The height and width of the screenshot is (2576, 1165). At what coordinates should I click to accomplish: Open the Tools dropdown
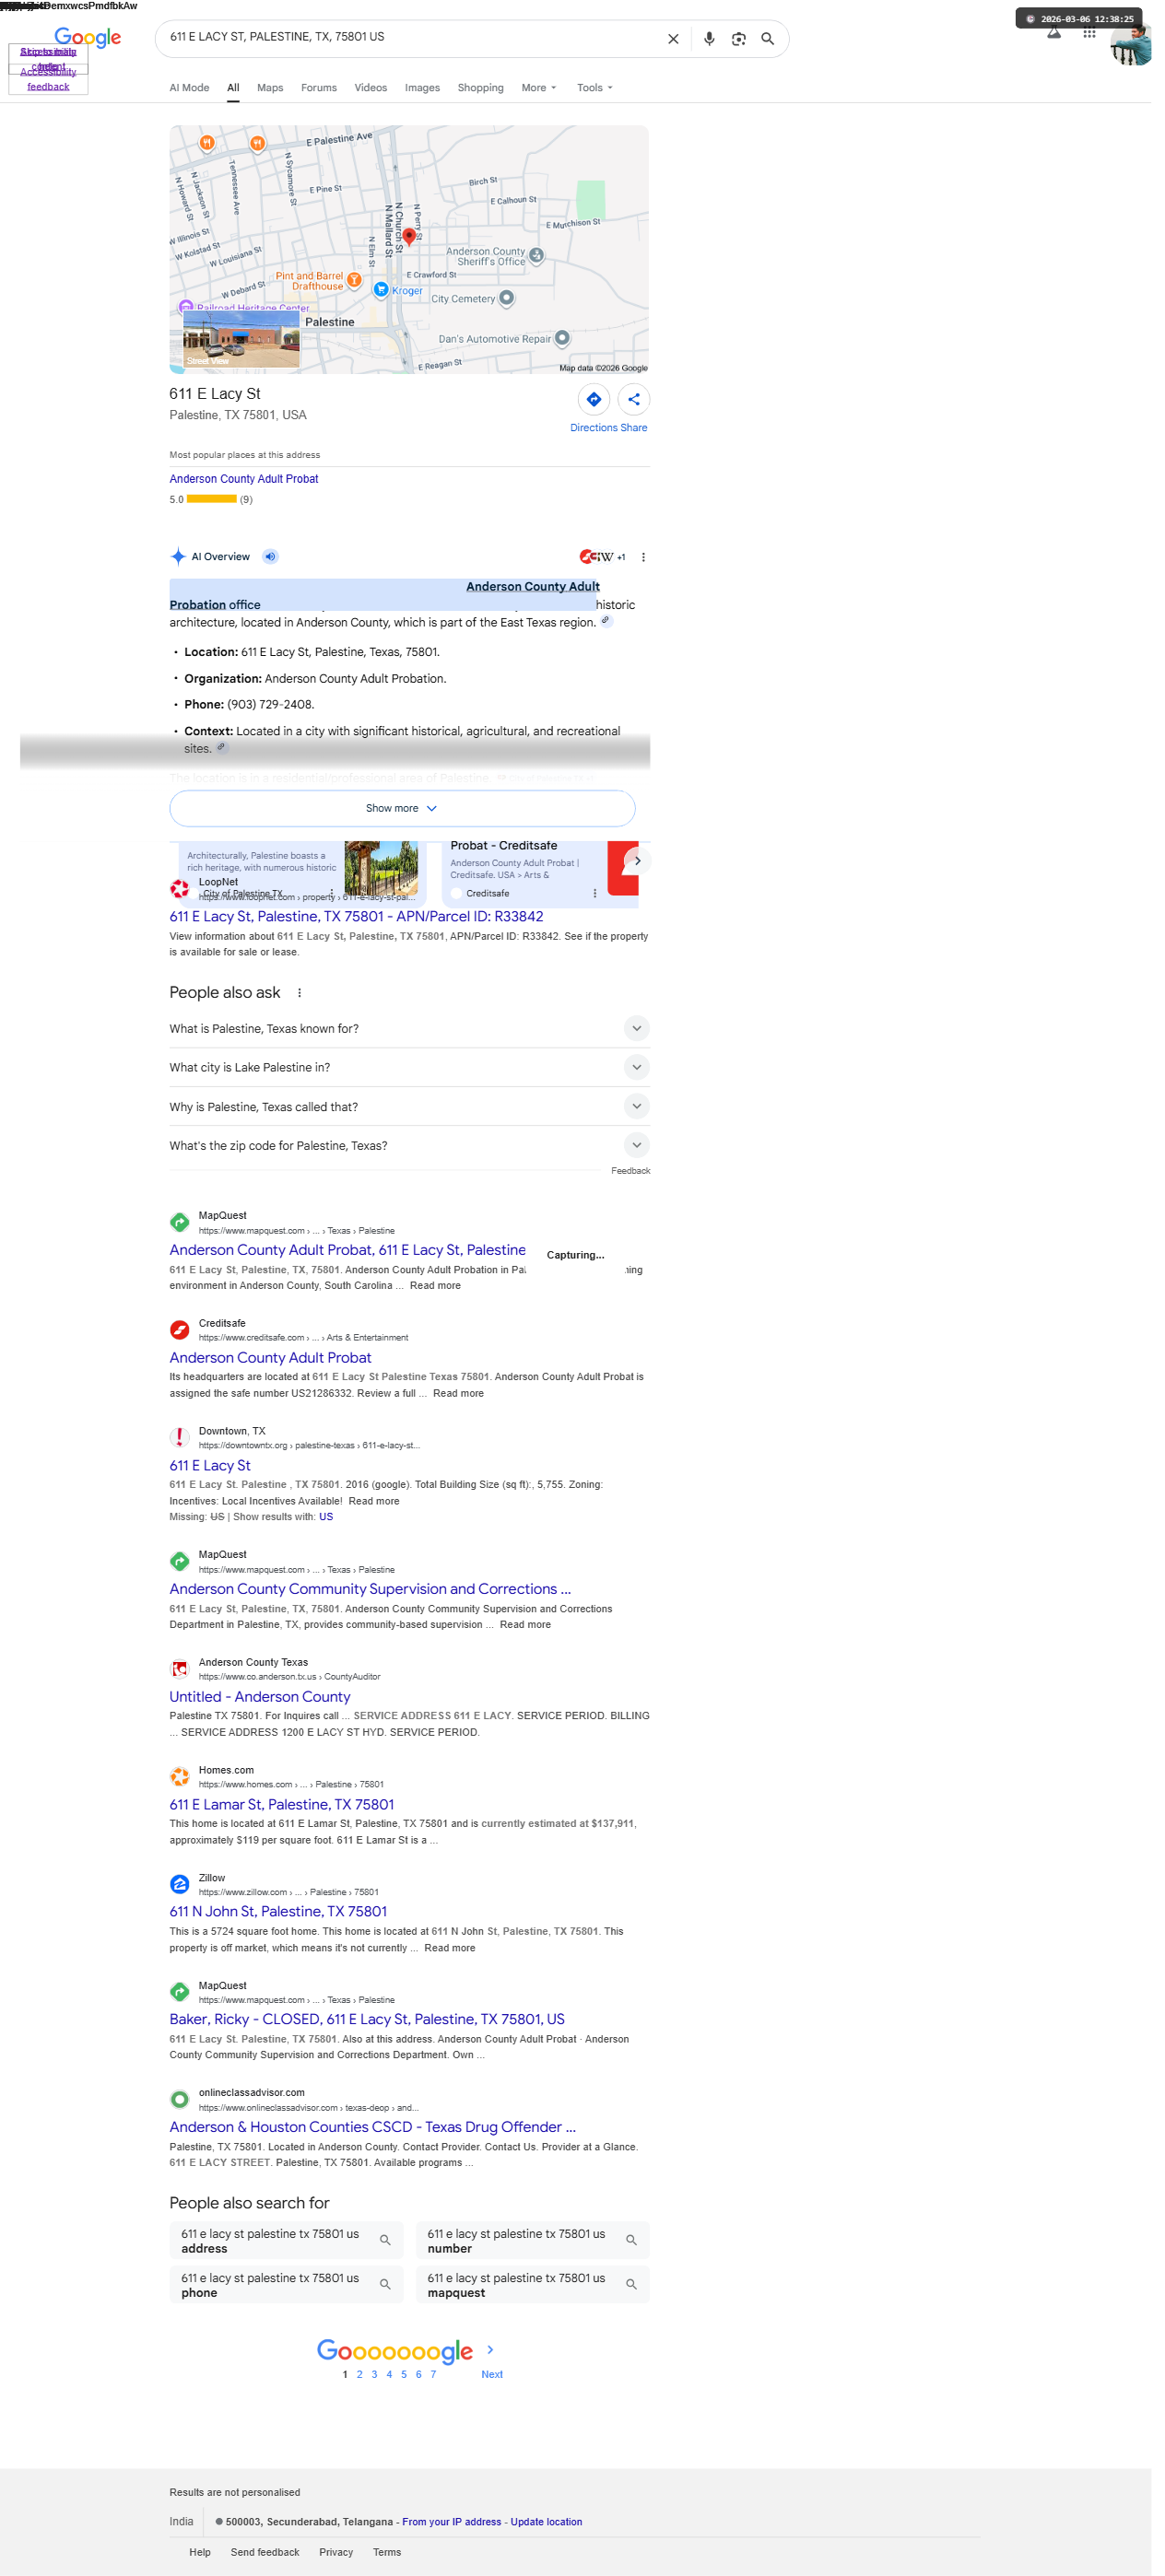594,88
